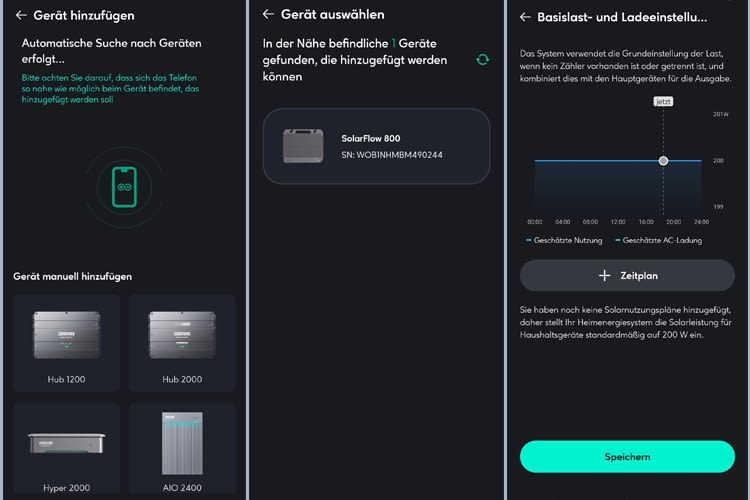Image resolution: width=750 pixels, height=500 pixels.
Task: Click the serial number SN: WOB1NHMBM490244
Action: tap(392, 155)
